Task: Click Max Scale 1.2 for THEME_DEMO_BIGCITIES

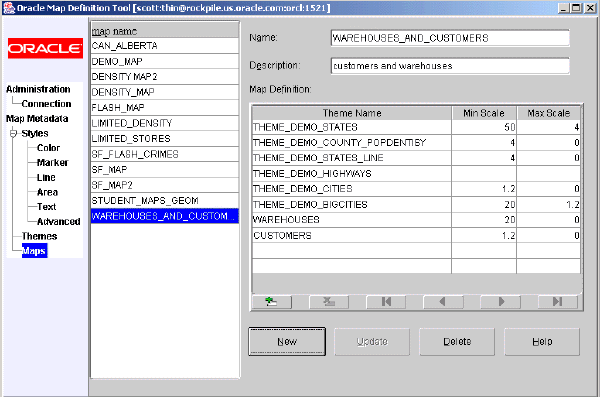Action: click(549, 204)
